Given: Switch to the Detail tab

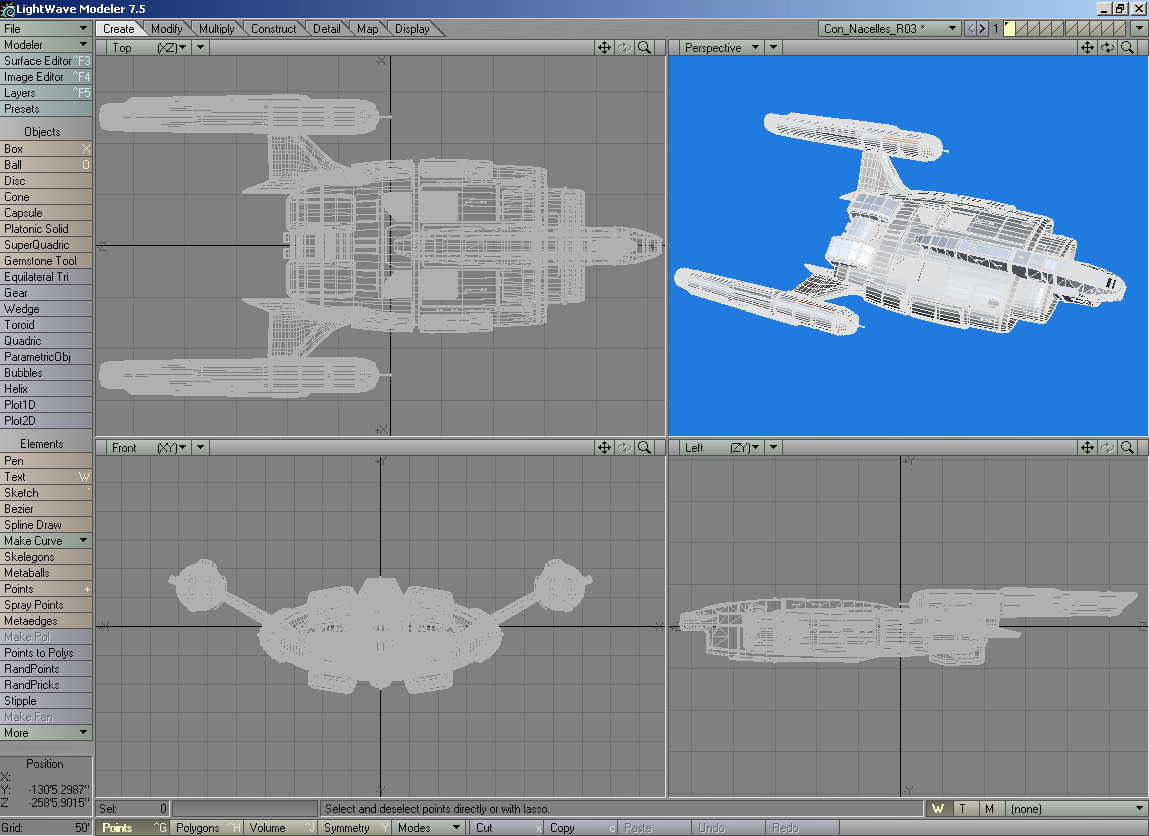Looking at the screenshot, I should point(326,29).
